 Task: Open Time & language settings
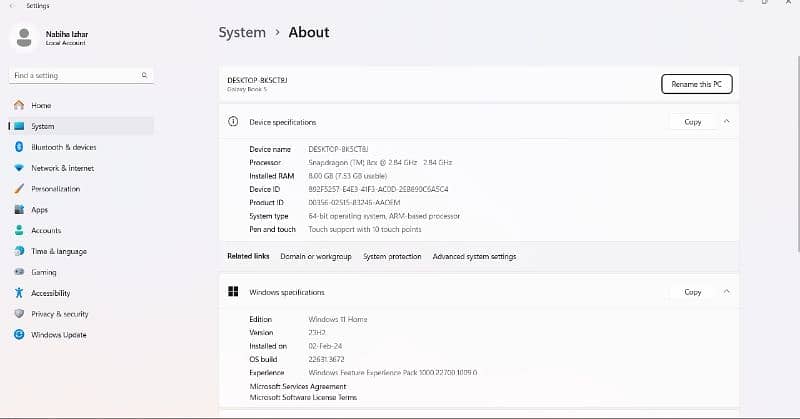coord(58,252)
